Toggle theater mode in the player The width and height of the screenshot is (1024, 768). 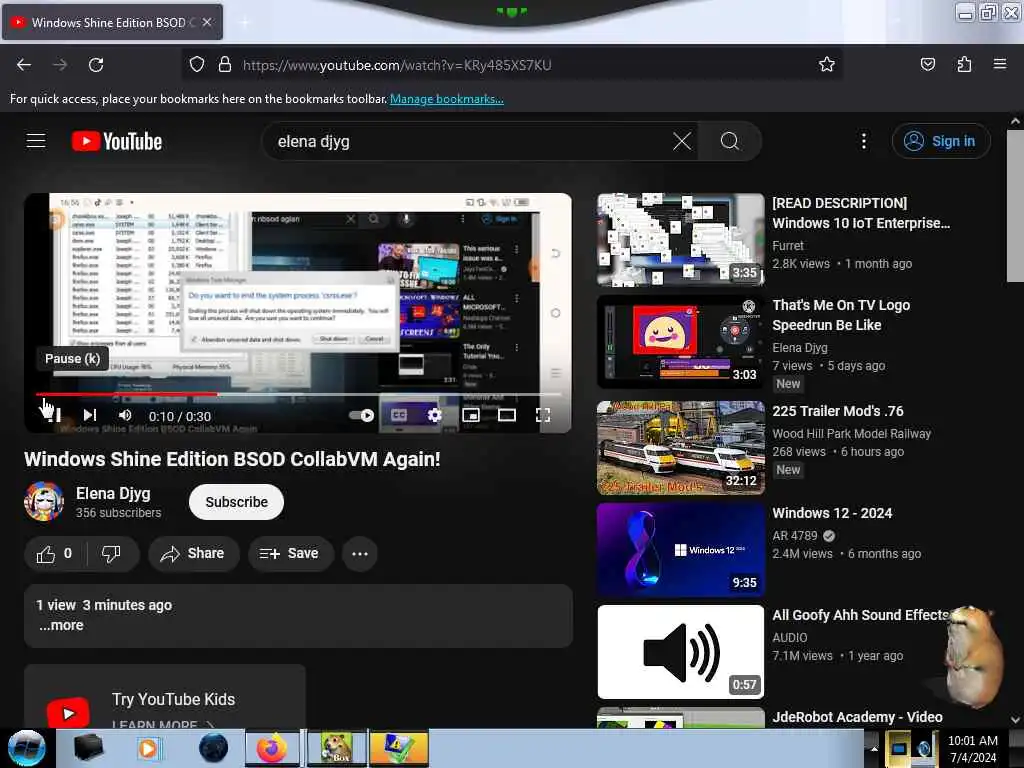pyautogui.click(x=507, y=415)
